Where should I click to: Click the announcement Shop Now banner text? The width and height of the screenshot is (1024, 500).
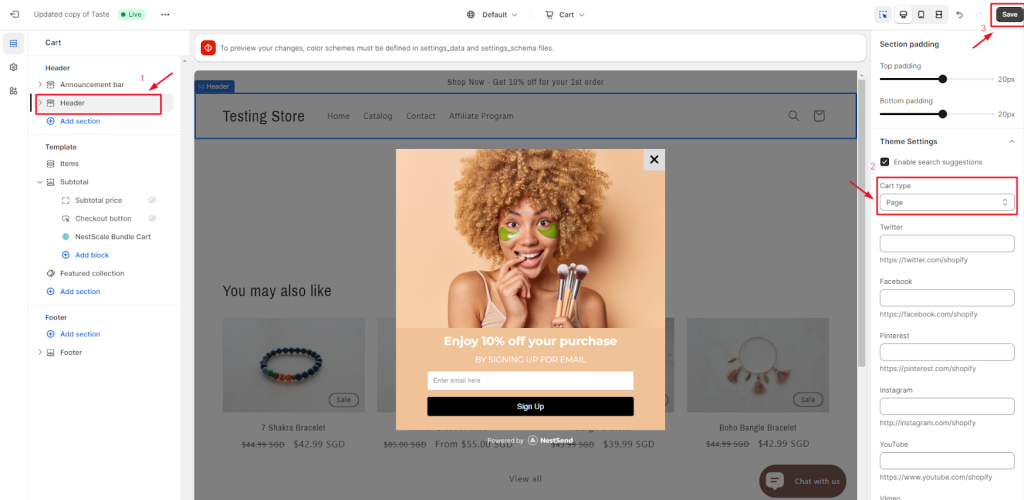pos(525,82)
